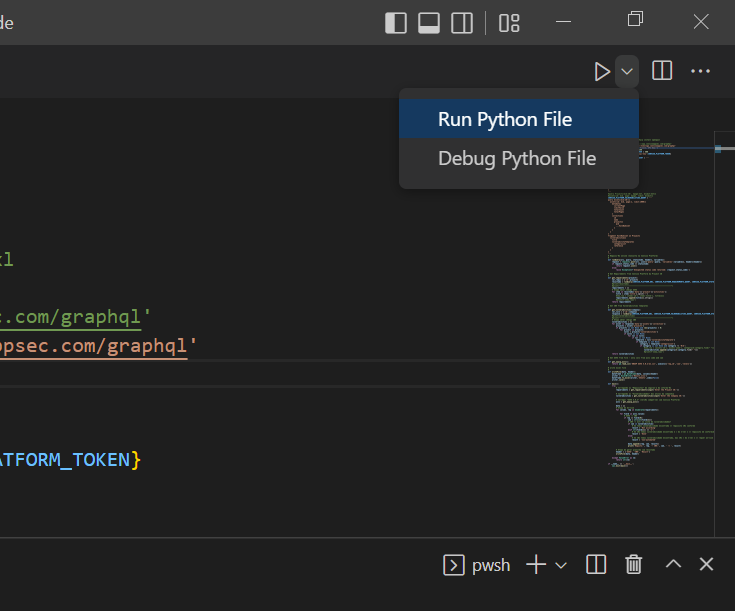735x611 pixels.
Task: Open the editor More Actions ellipsis
Action: [x=700, y=71]
